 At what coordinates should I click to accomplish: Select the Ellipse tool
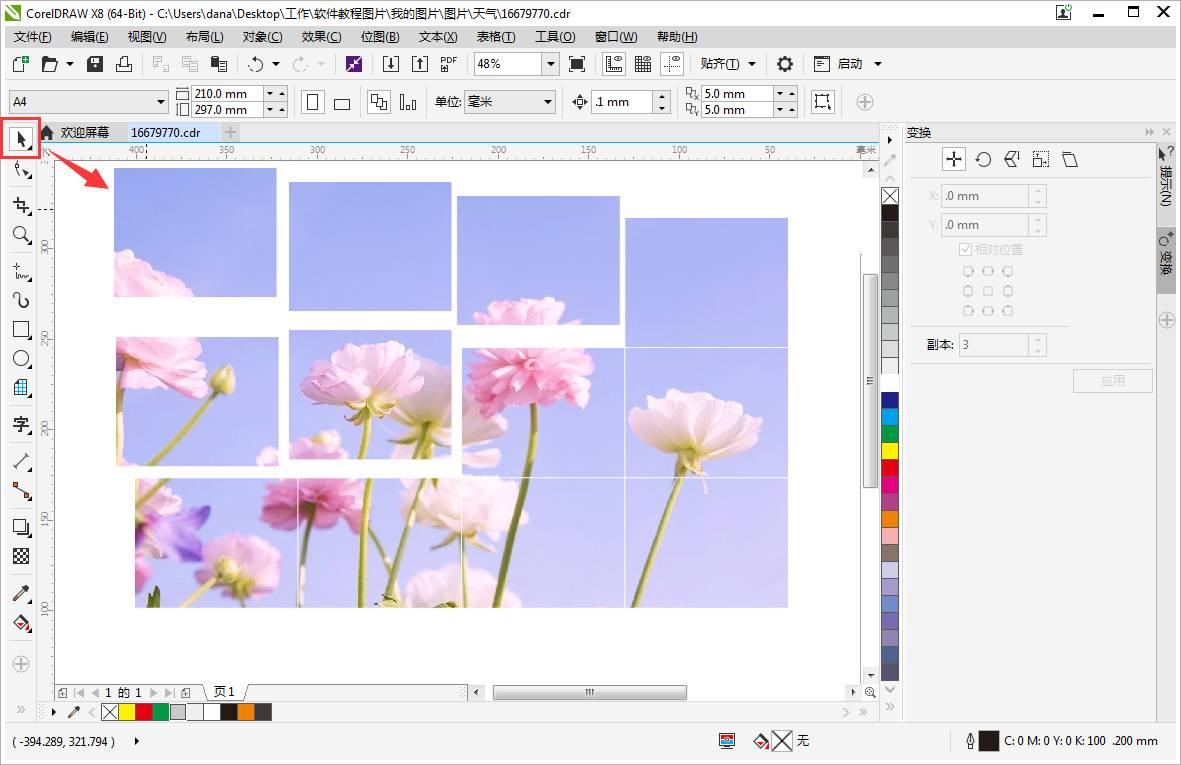point(21,358)
